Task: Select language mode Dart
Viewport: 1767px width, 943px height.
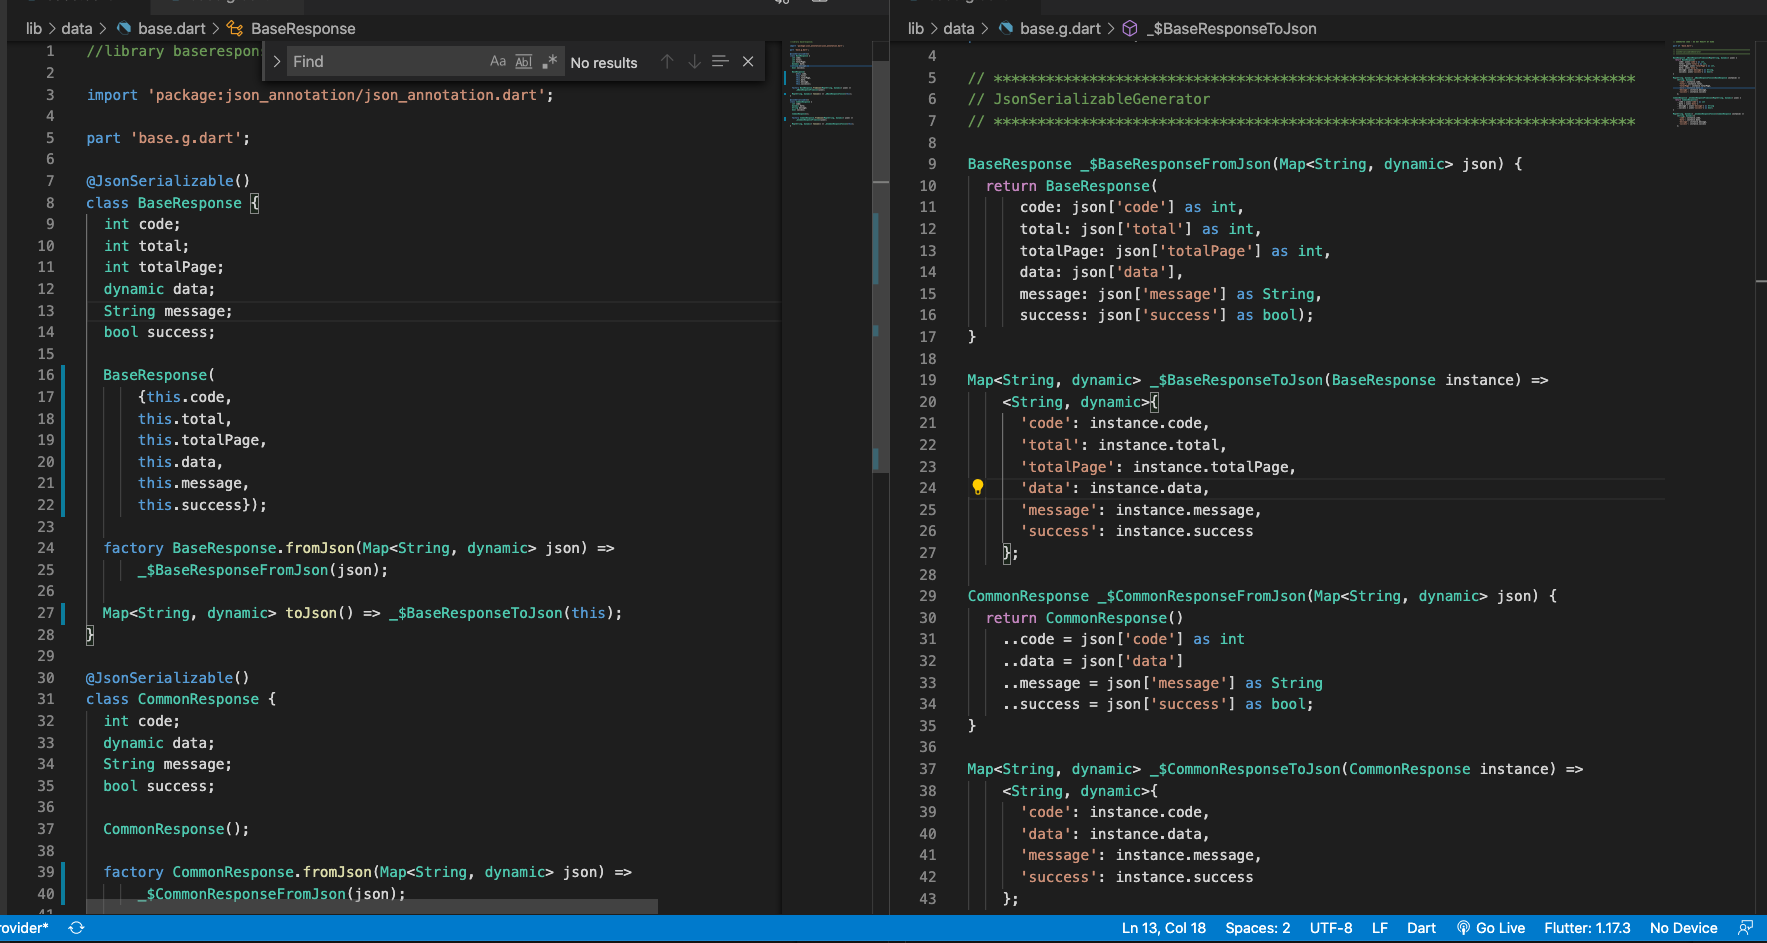Action: (1421, 928)
